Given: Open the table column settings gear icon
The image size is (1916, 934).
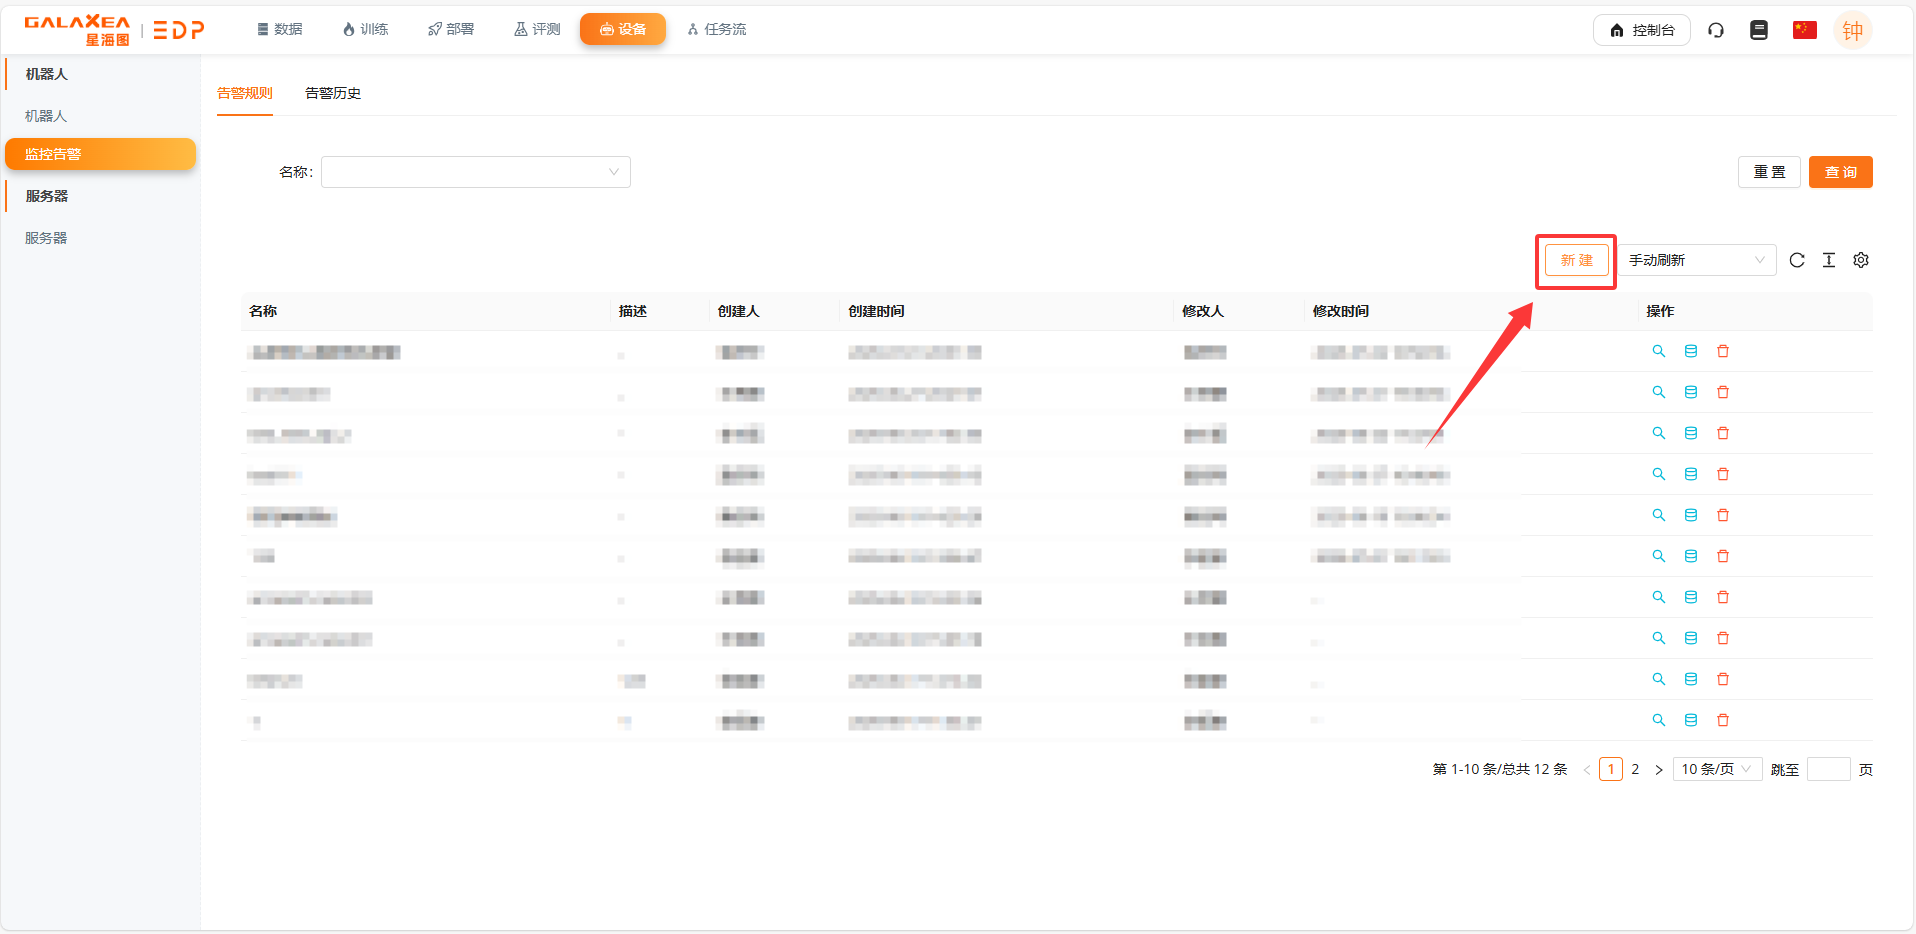Looking at the screenshot, I should tap(1861, 260).
